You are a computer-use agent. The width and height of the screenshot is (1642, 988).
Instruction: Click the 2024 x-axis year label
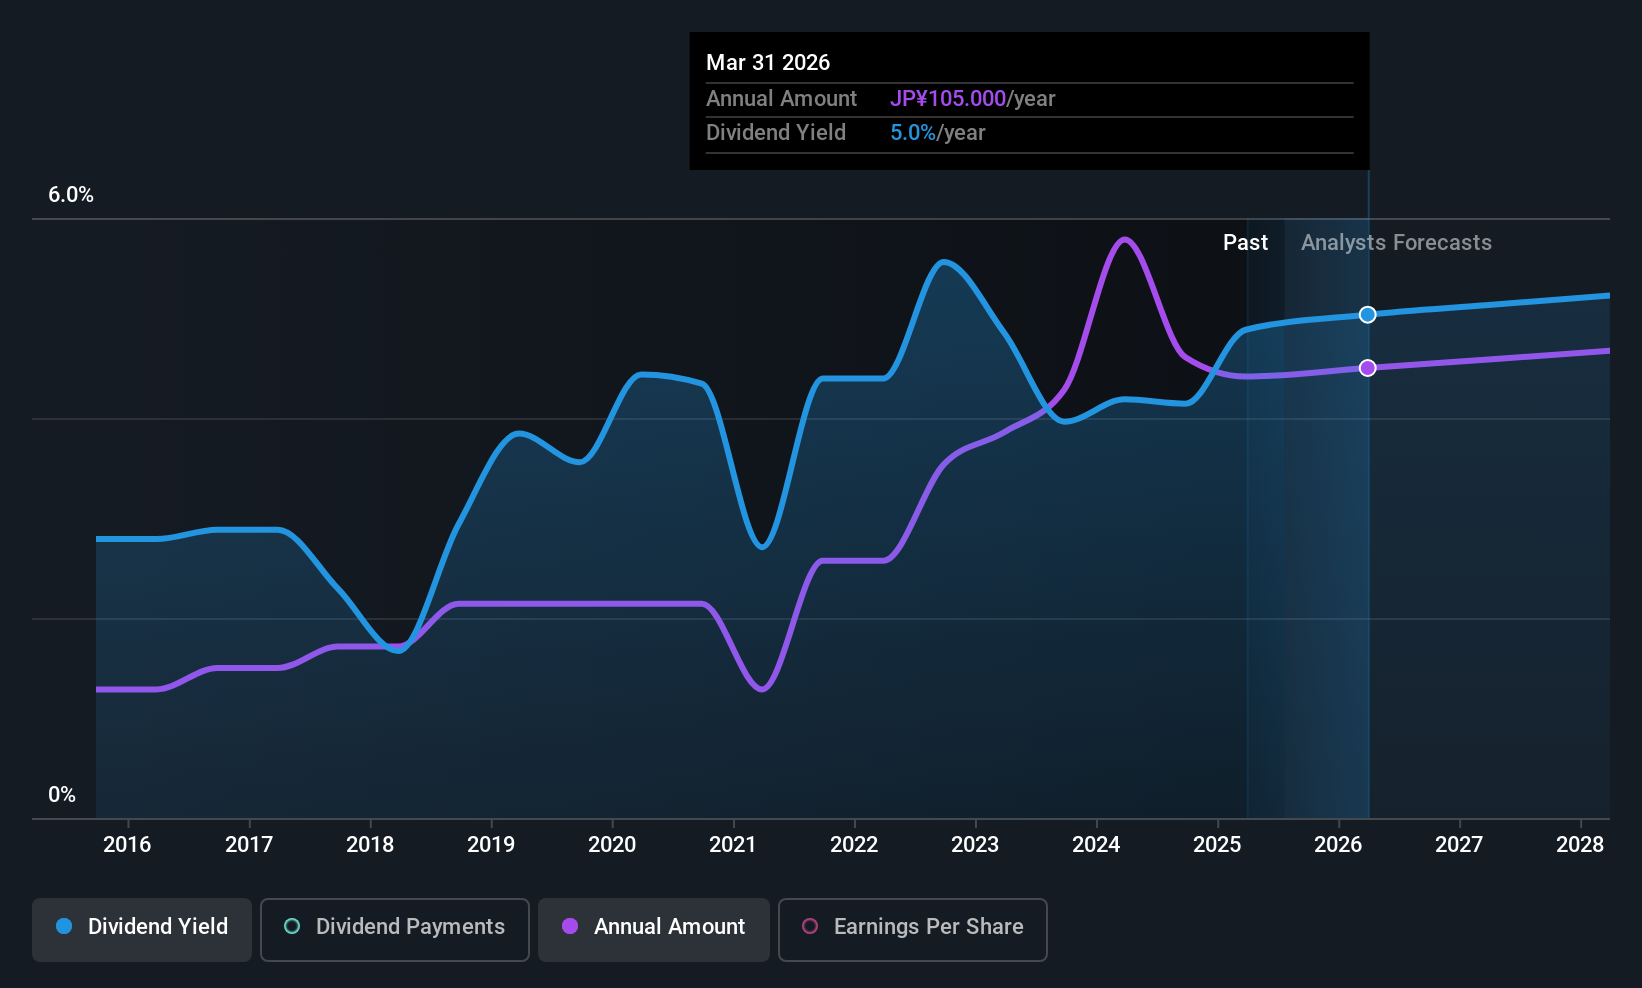click(1096, 845)
